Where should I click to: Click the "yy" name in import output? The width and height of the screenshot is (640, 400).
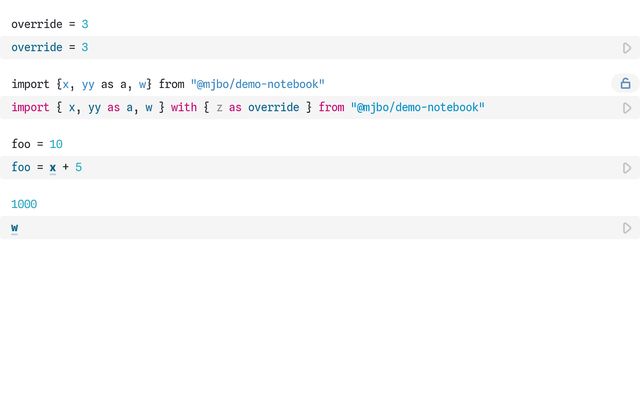(x=88, y=84)
